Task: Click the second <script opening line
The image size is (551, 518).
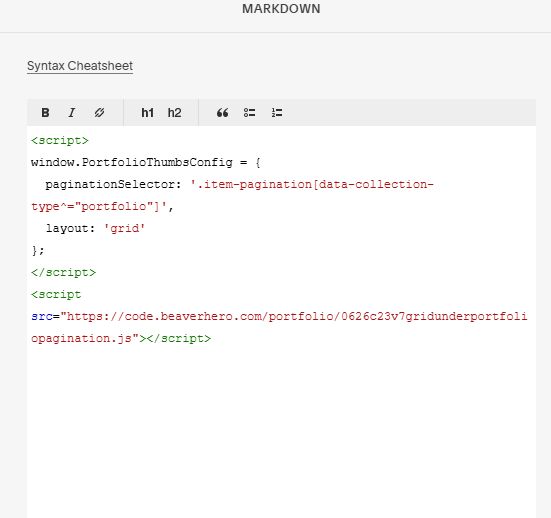Action: 56,294
